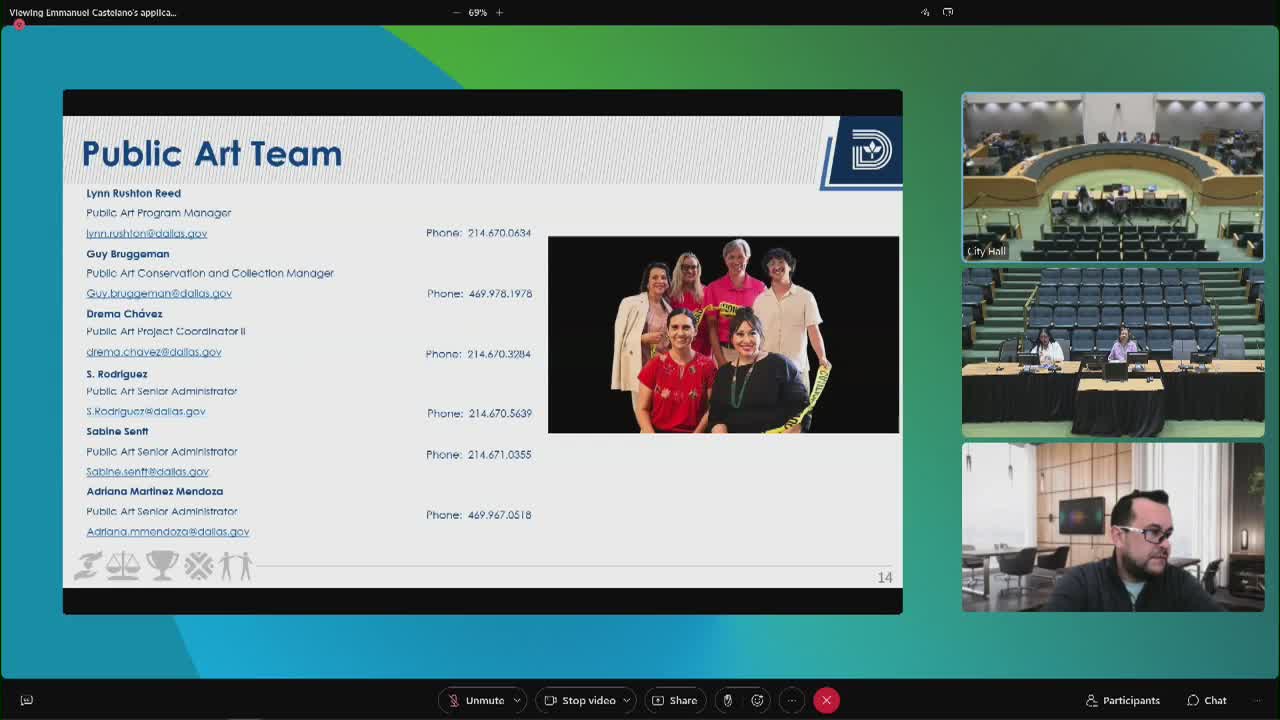Open the lynn.rushton@dallas.gov email link
Screen dimensions: 1280x720
(x=147, y=233)
